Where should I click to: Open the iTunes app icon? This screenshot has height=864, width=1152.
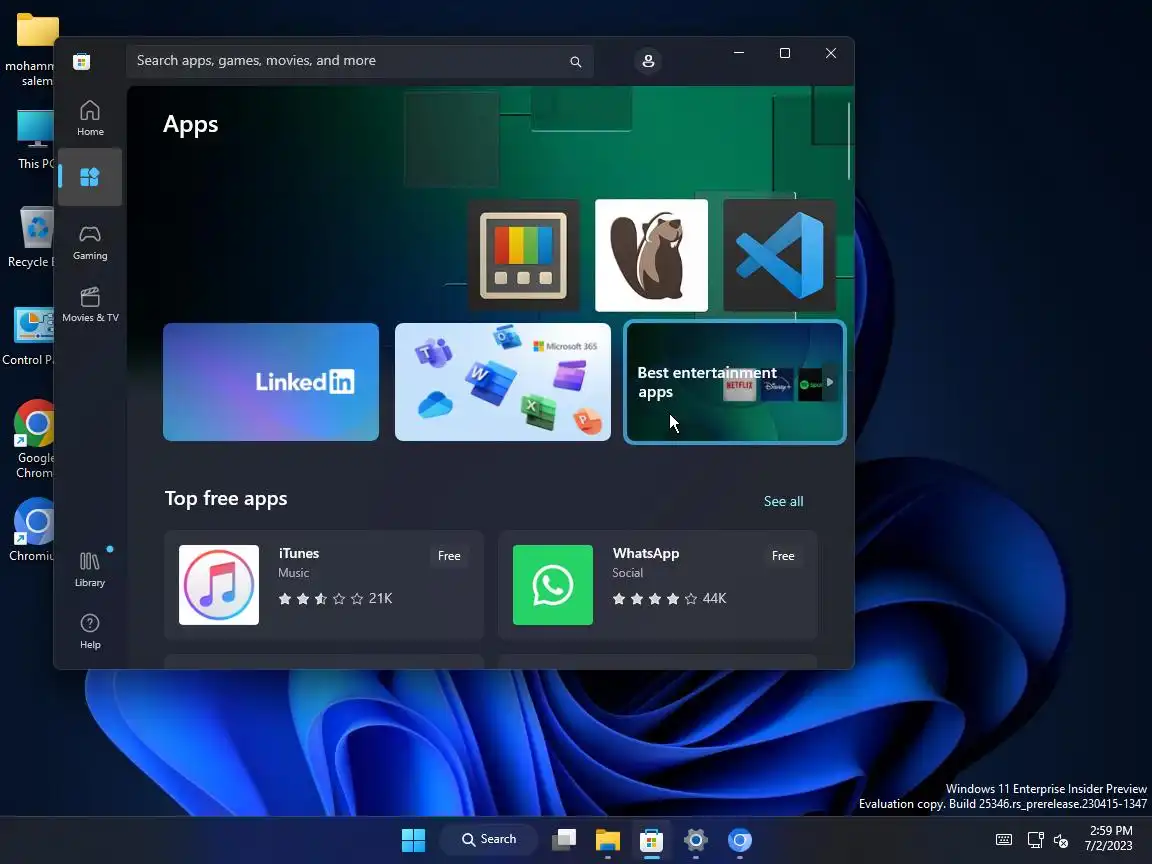pos(219,585)
